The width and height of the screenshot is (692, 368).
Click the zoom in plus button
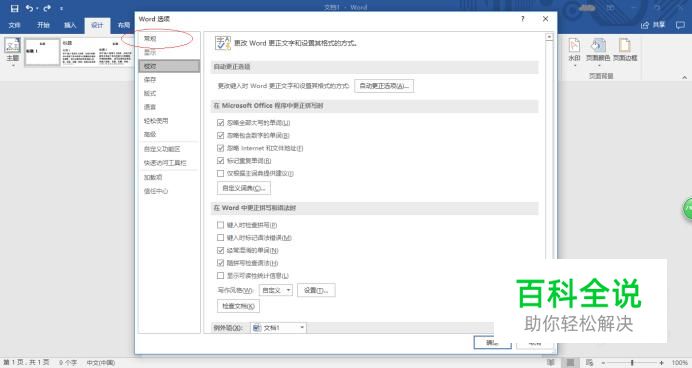662,363
